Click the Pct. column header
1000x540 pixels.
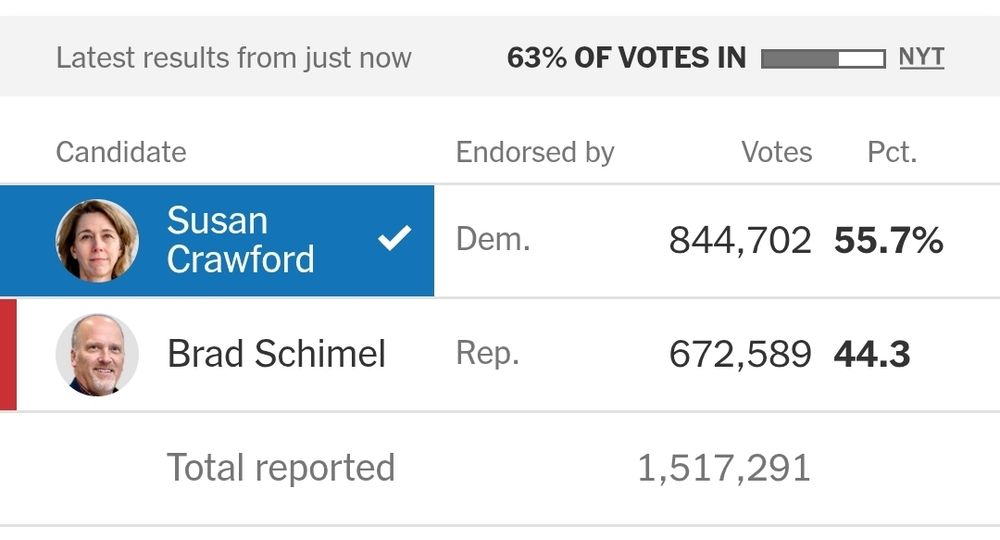[x=892, y=152]
